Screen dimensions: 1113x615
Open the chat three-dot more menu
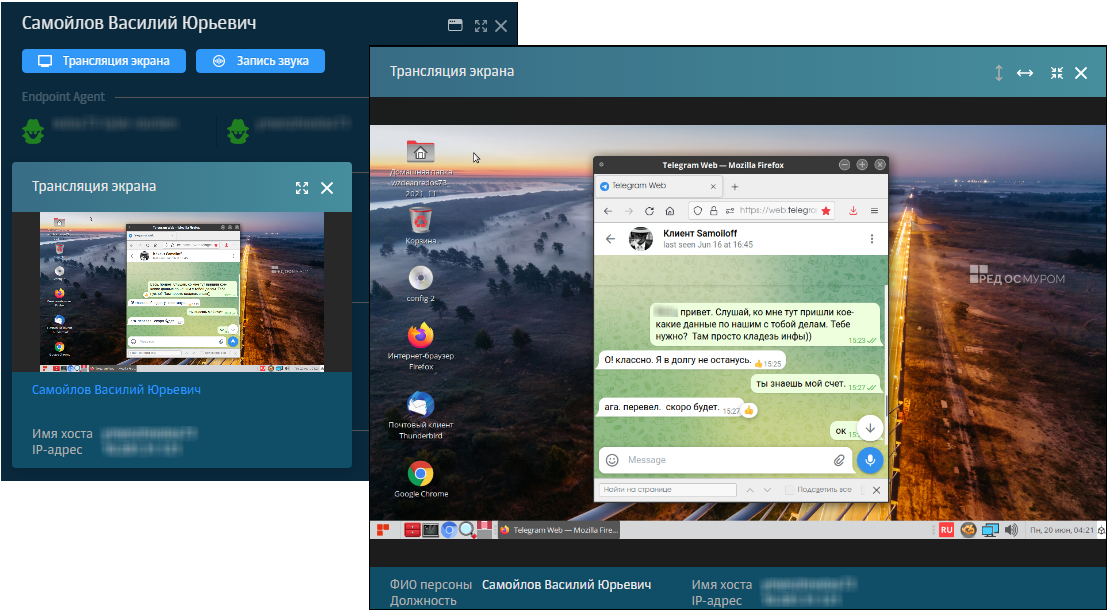point(872,239)
